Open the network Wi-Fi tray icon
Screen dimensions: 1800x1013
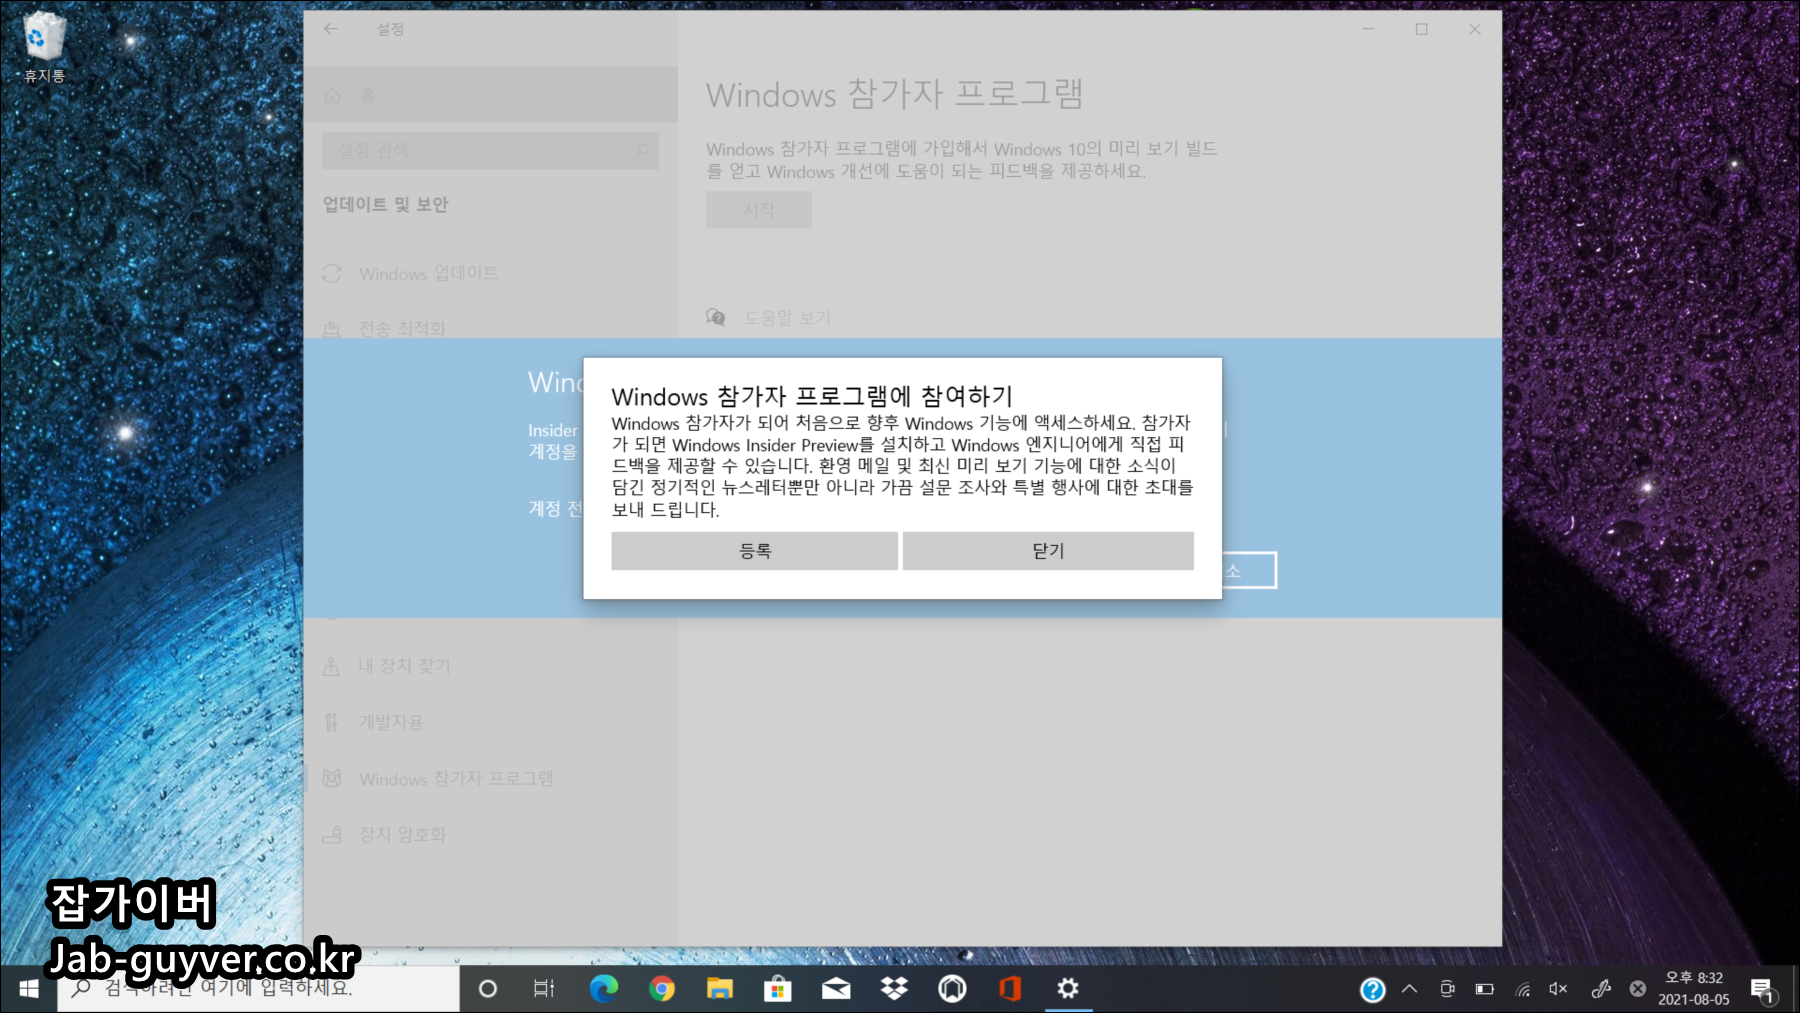[x=1523, y=989]
